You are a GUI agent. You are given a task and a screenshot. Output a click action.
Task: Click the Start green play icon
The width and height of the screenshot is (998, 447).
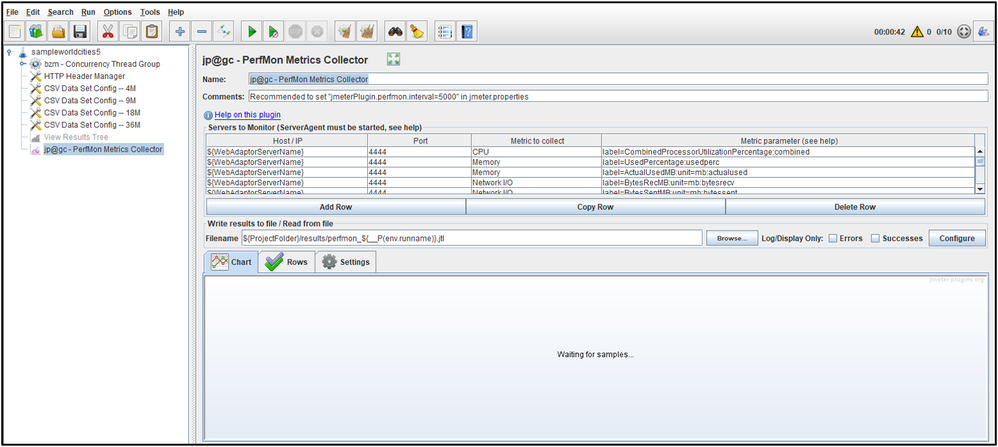[252, 31]
